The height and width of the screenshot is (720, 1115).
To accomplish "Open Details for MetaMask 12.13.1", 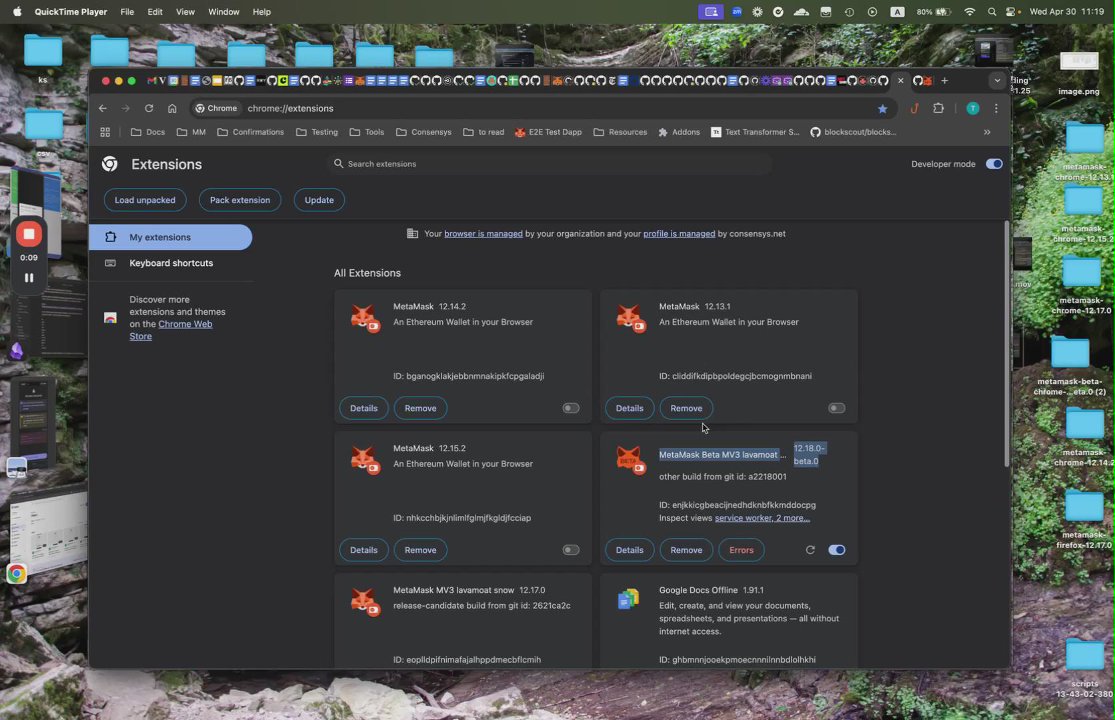I will 629,409.
